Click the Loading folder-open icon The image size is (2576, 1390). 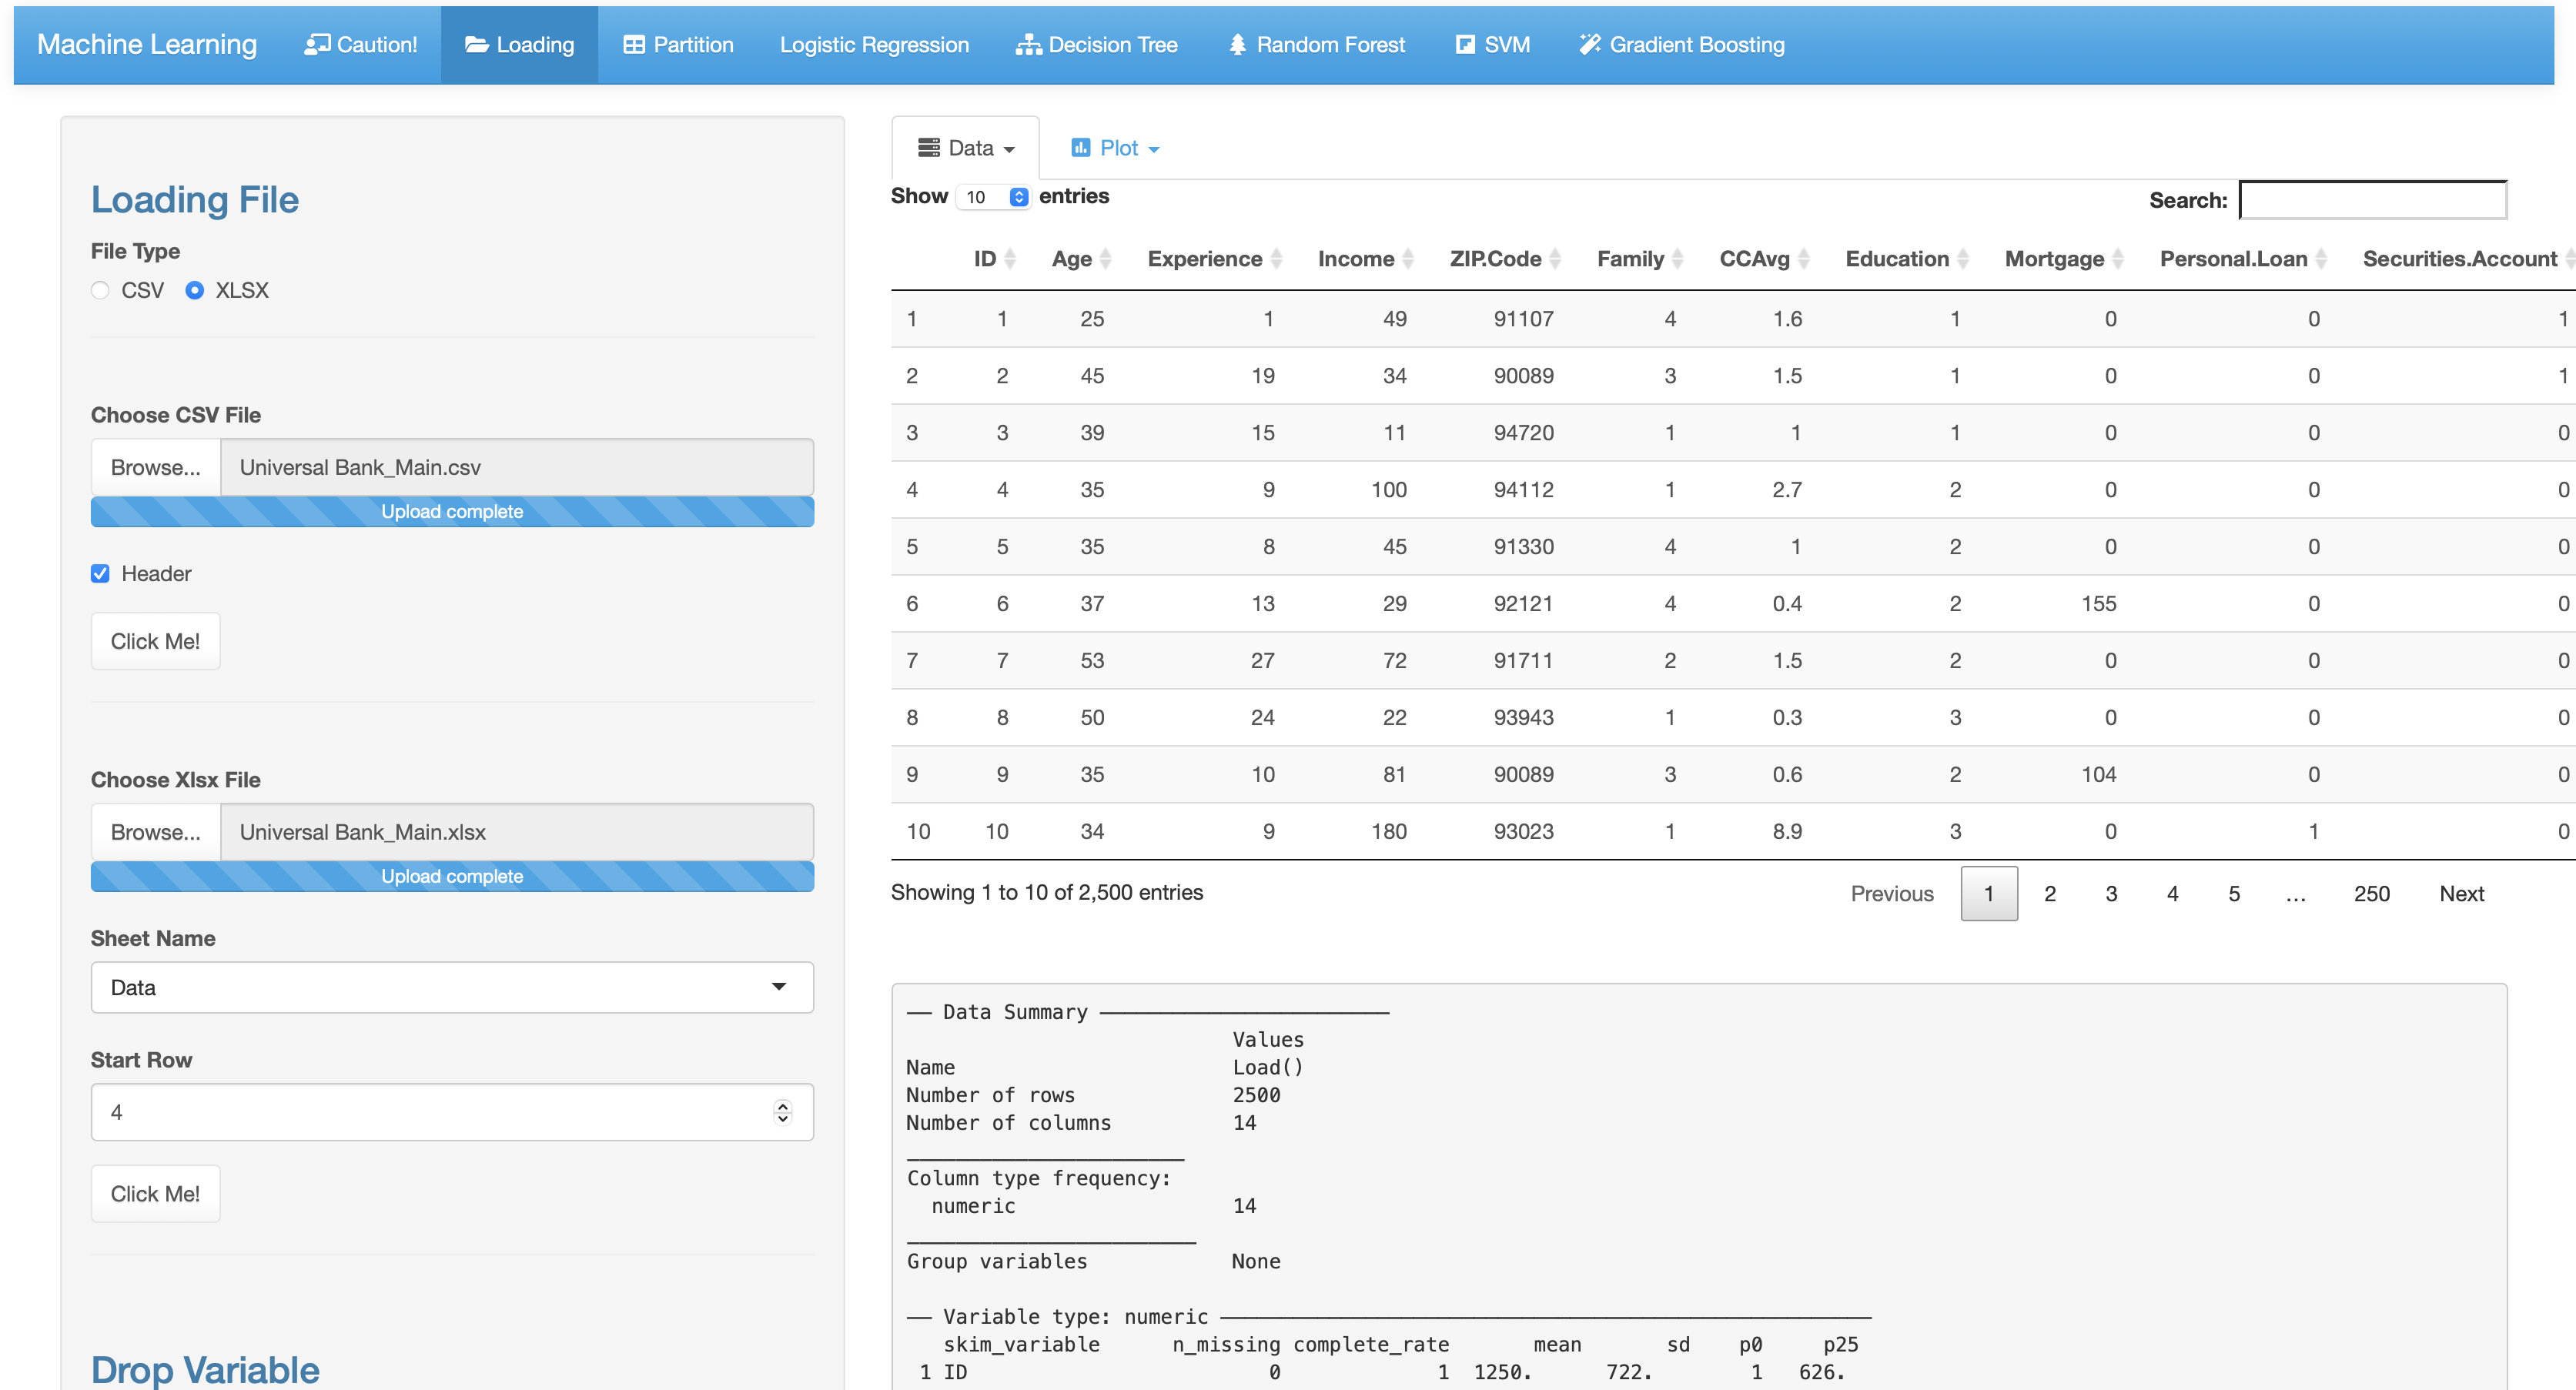[x=476, y=45]
